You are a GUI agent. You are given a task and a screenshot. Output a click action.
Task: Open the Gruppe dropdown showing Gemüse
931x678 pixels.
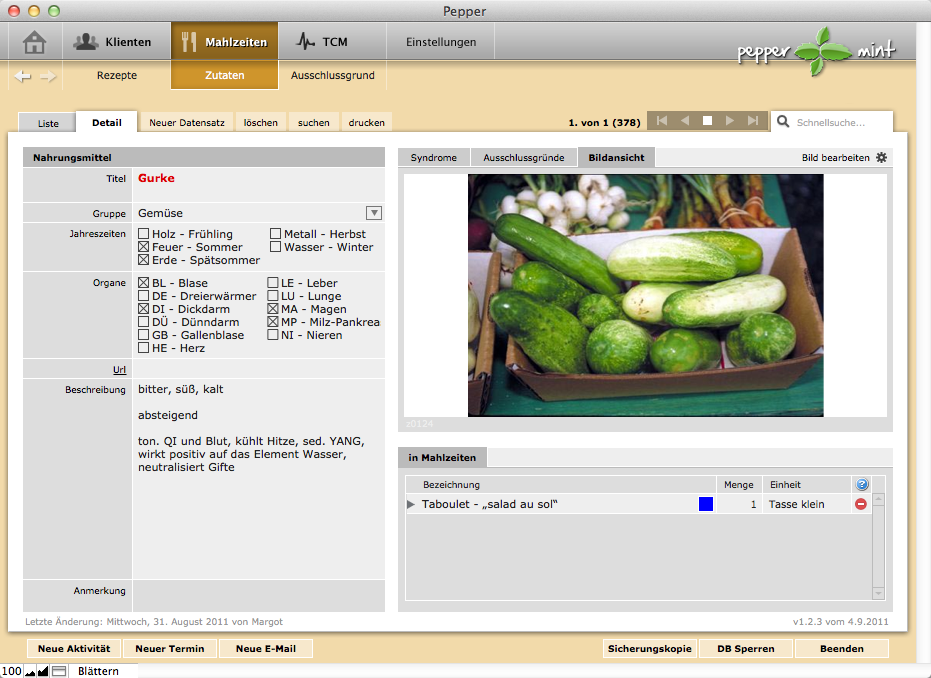[x=374, y=213]
